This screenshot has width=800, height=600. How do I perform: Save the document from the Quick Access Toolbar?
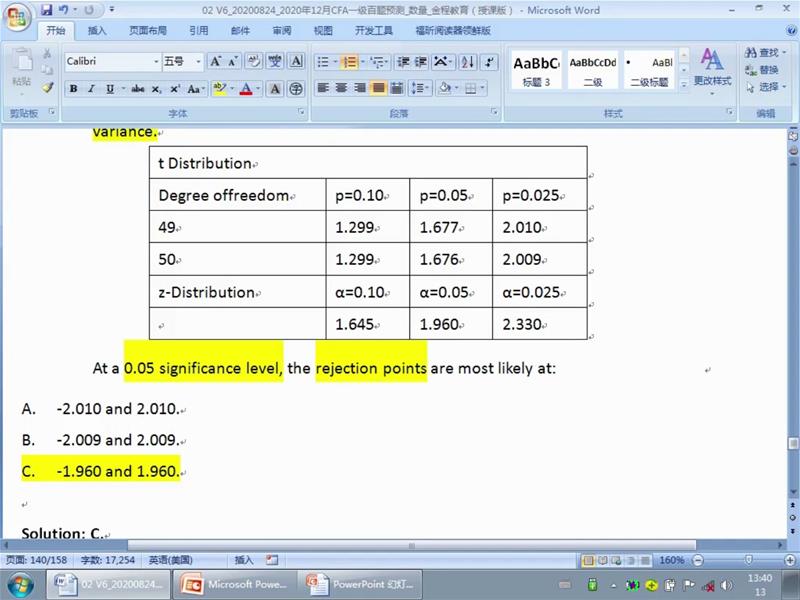47,10
